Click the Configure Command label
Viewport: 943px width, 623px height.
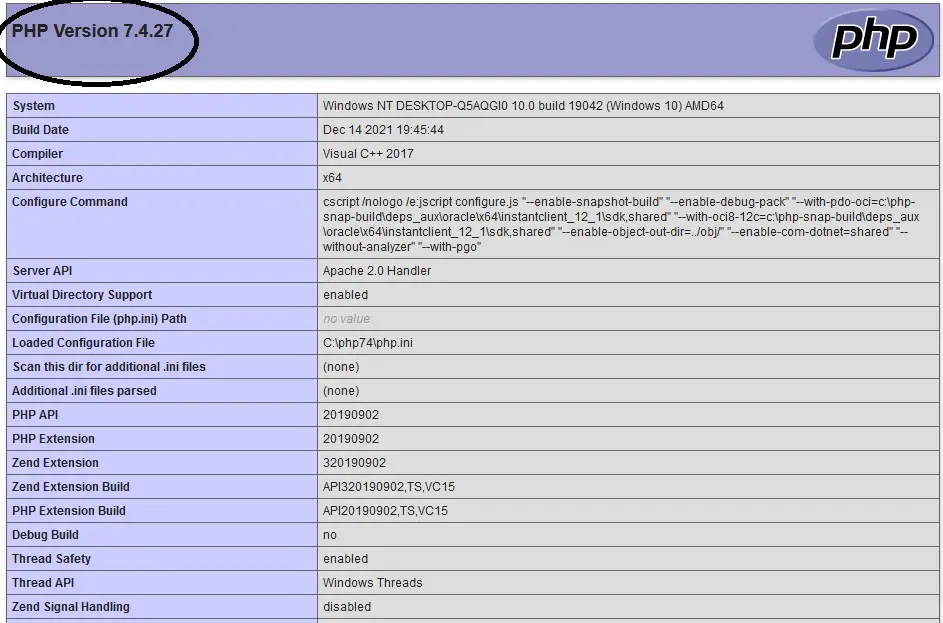click(x=70, y=202)
